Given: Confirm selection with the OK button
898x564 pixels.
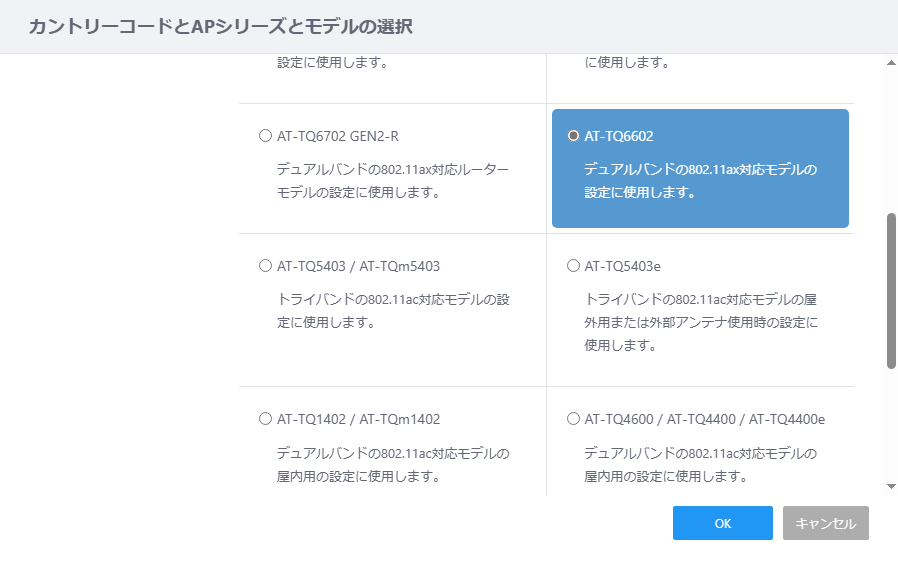Looking at the screenshot, I should 723,523.
